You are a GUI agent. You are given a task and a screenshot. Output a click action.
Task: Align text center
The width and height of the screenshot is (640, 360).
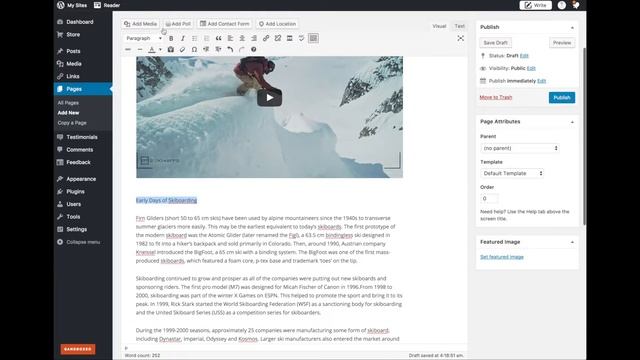click(x=242, y=38)
